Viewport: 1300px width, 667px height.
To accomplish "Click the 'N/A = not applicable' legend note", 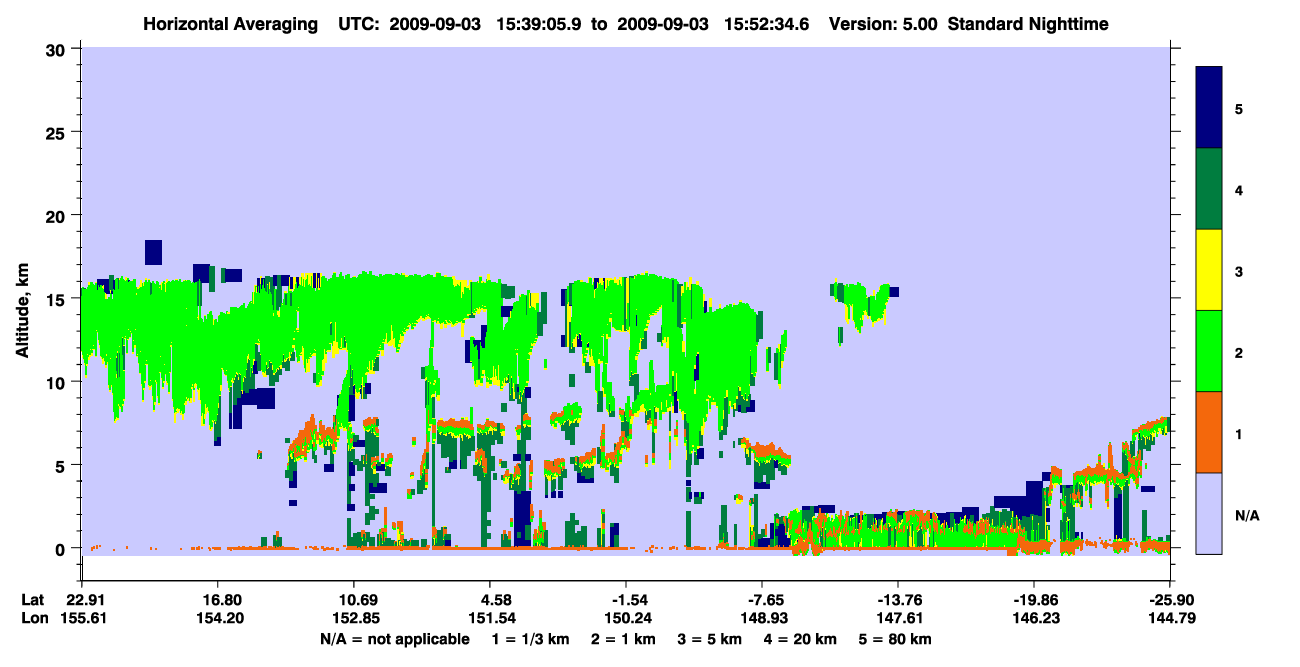I will (394, 639).
